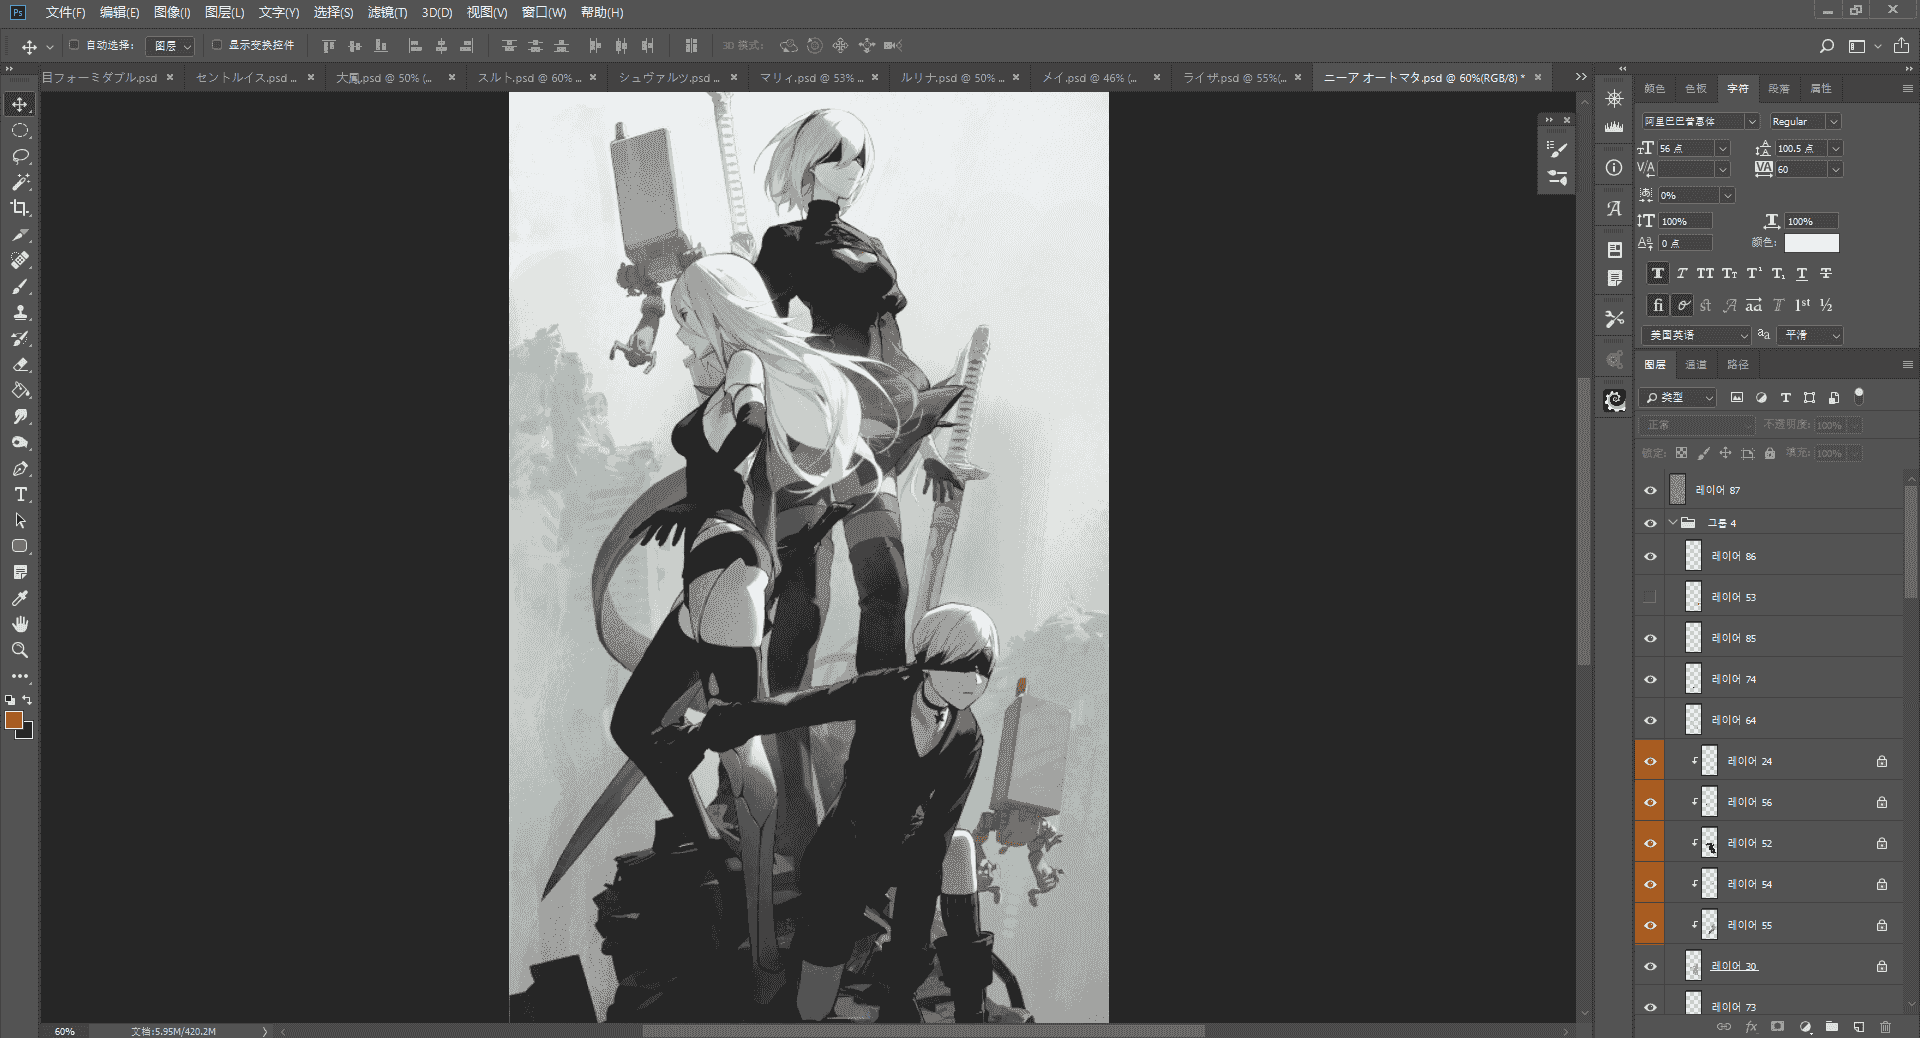Select the Brush tool
This screenshot has height=1038, width=1920.
[x=20, y=287]
